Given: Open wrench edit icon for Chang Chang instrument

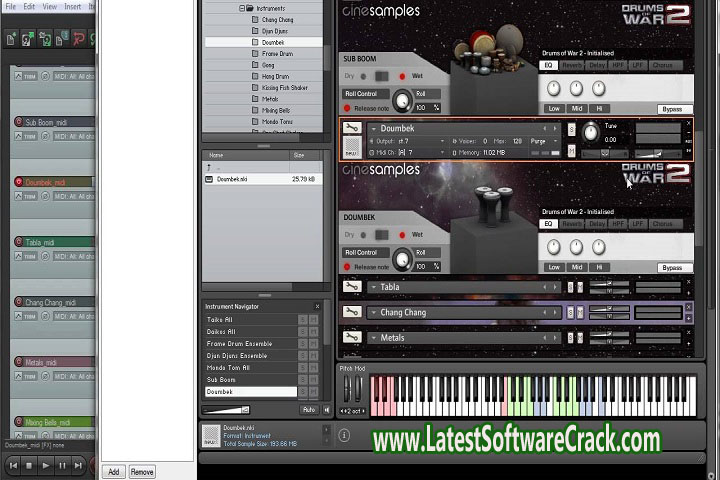Looking at the screenshot, I should (x=352, y=312).
